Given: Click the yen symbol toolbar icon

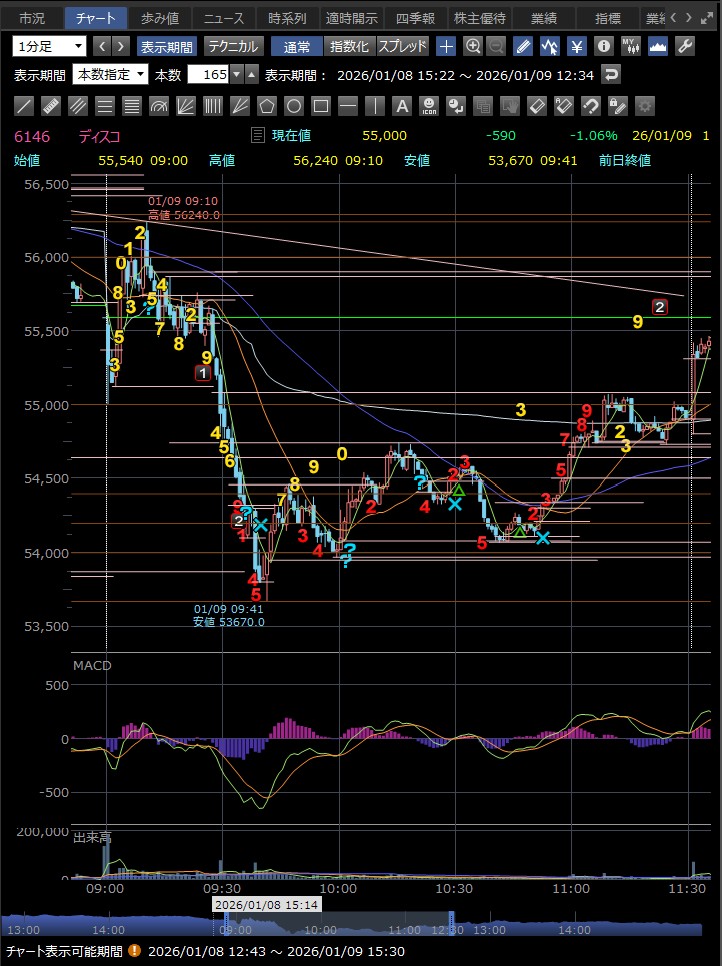Looking at the screenshot, I should coord(577,46).
